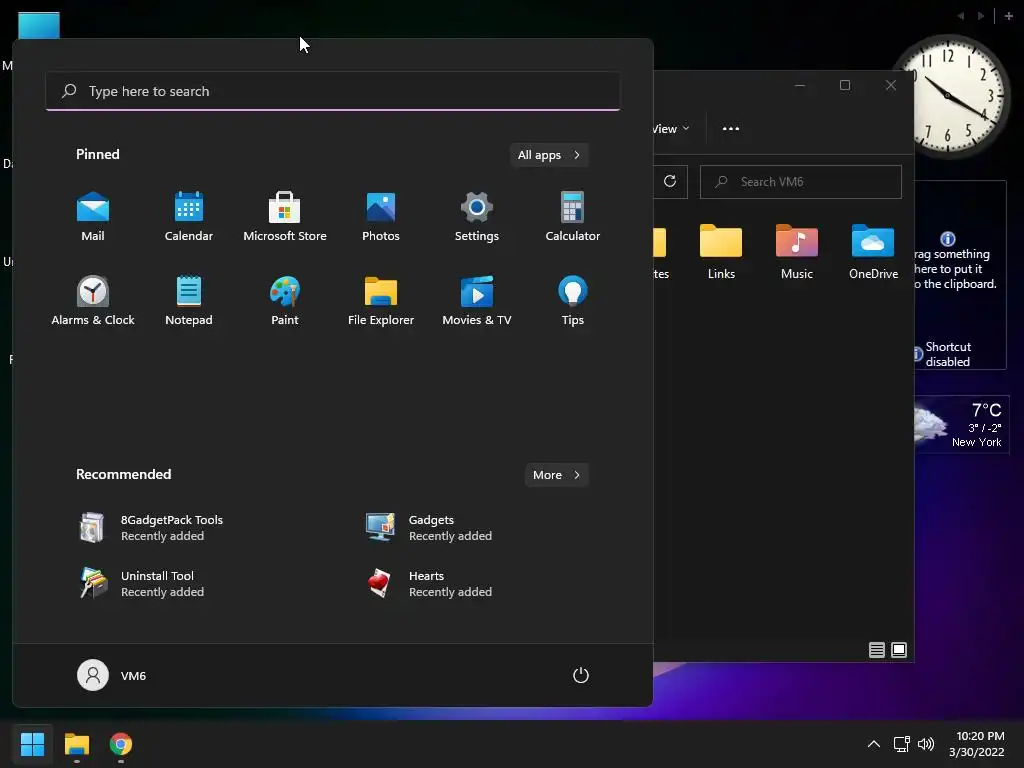Select the Links folder in File Explorer
This screenshot has height=768, width=1024.
click(721, 252)
